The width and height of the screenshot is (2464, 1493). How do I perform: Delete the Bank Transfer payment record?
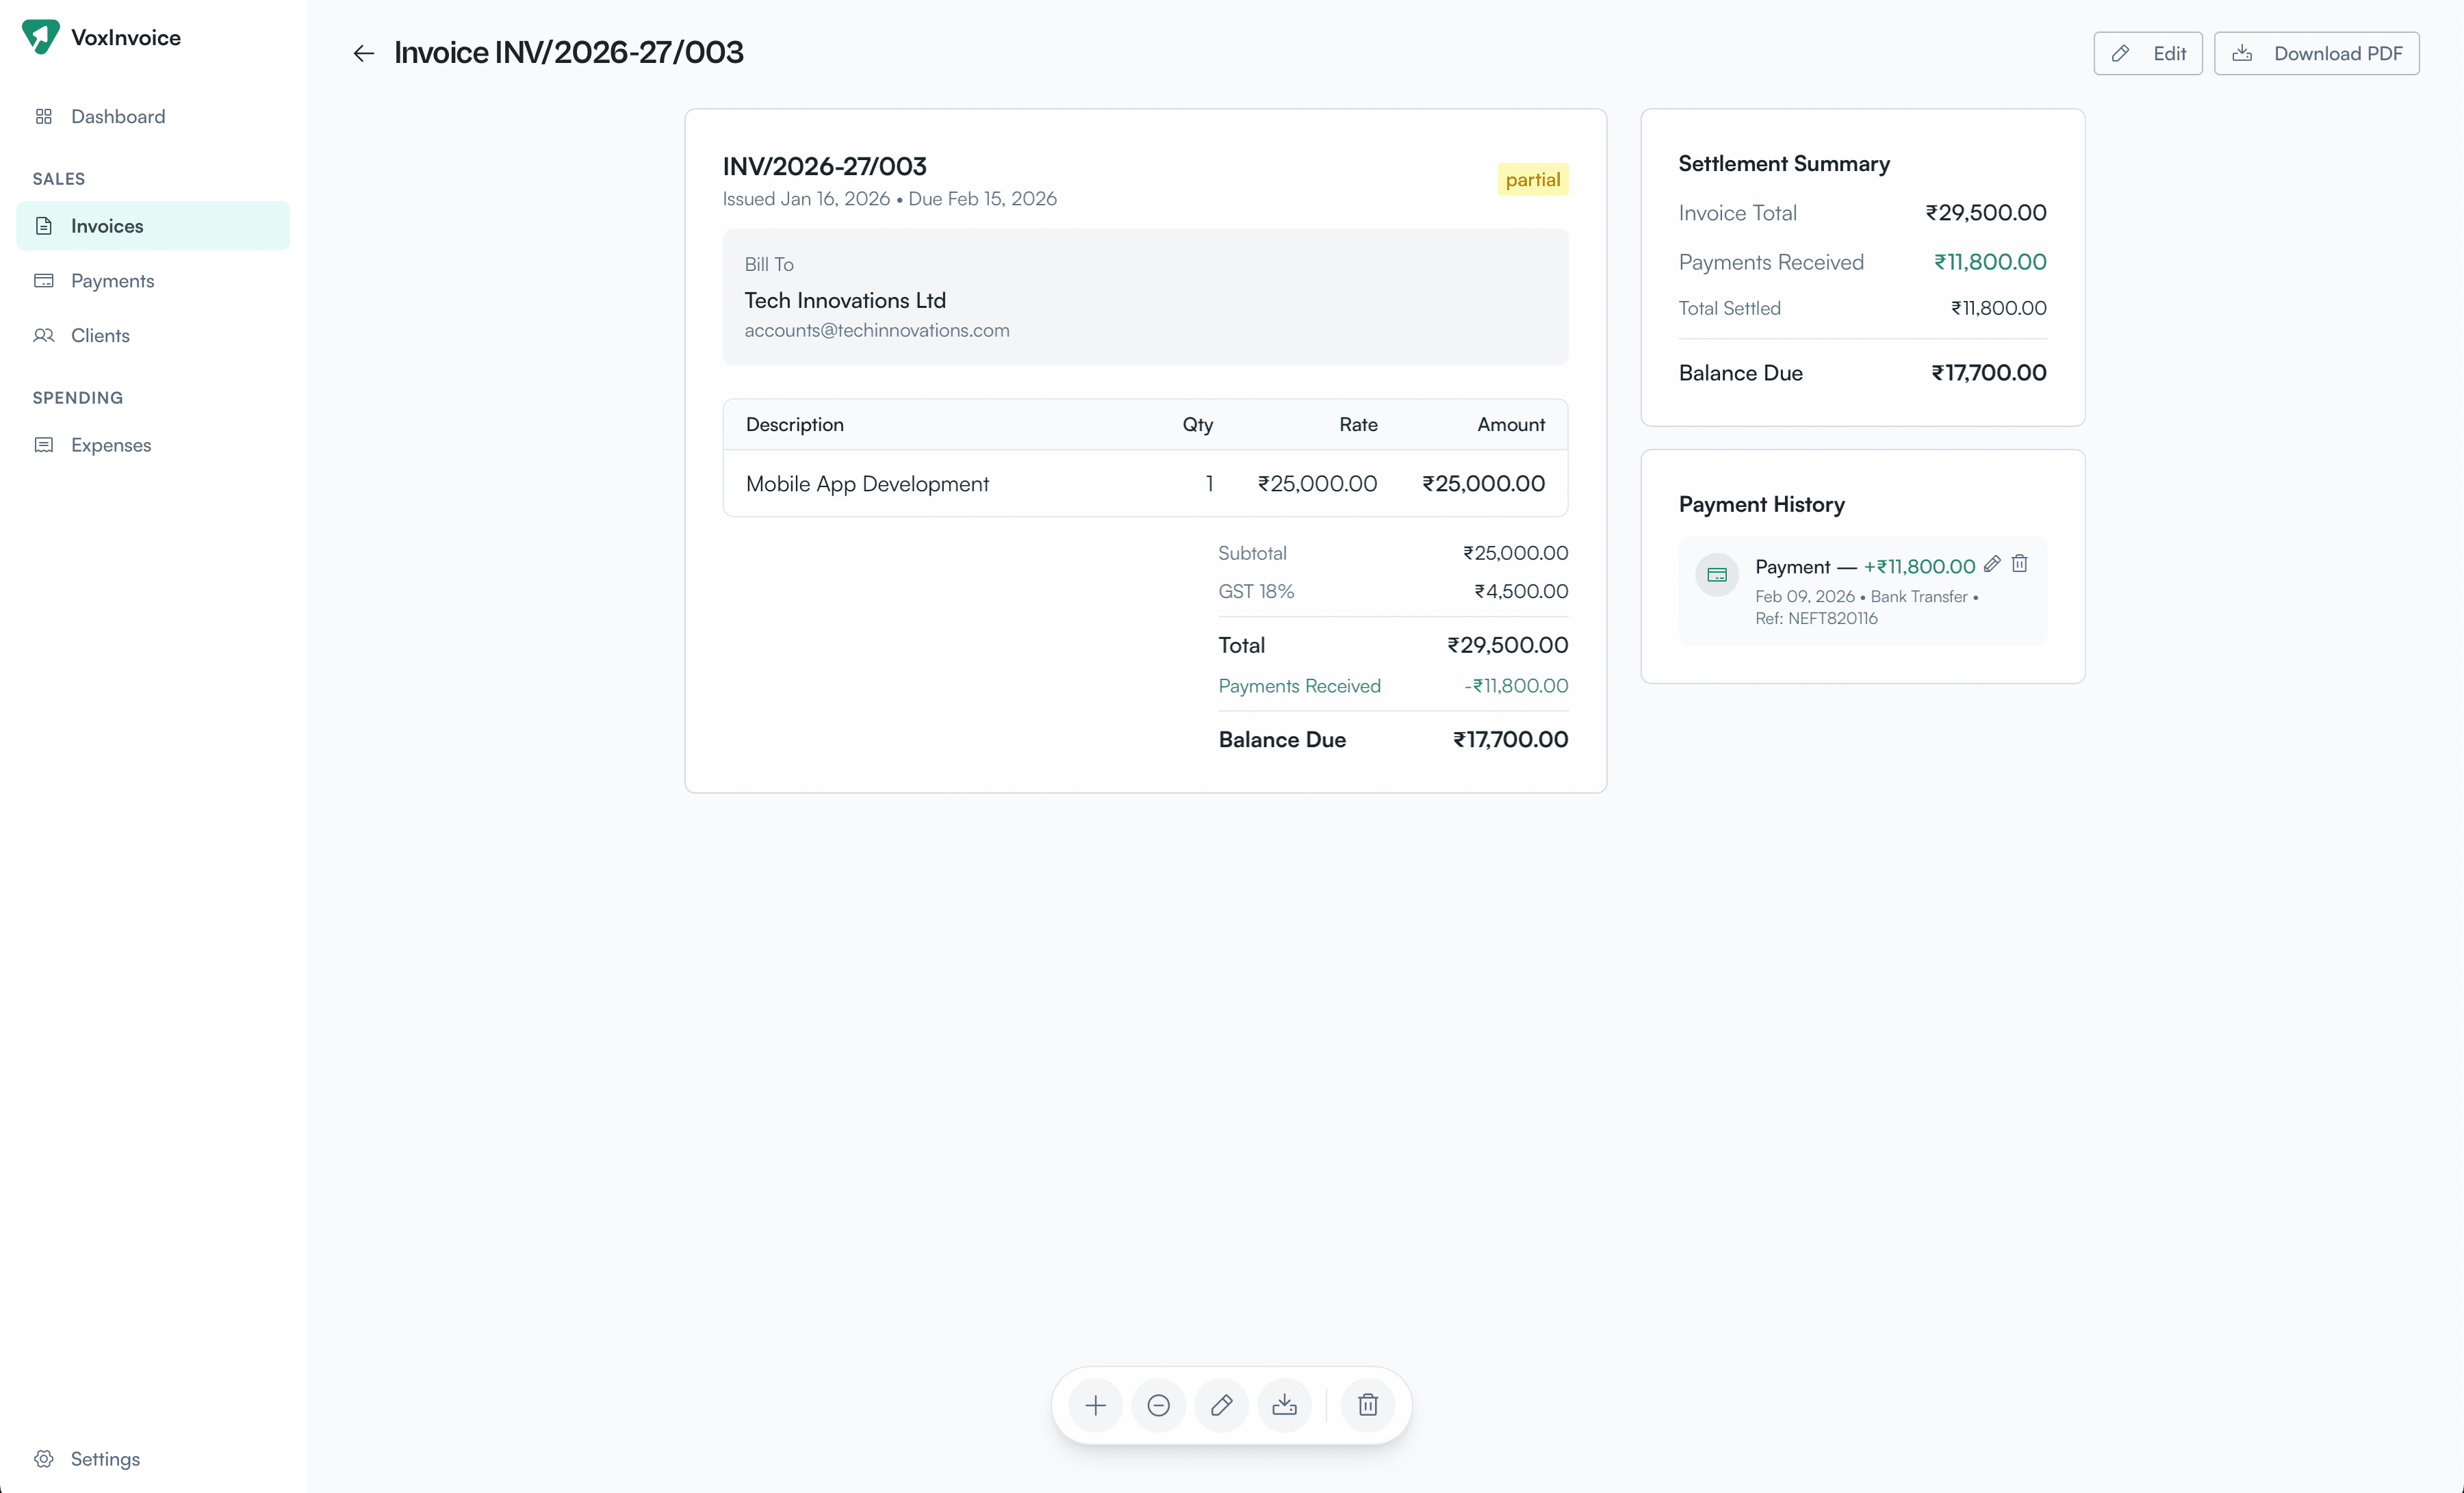coord(2020,563)
